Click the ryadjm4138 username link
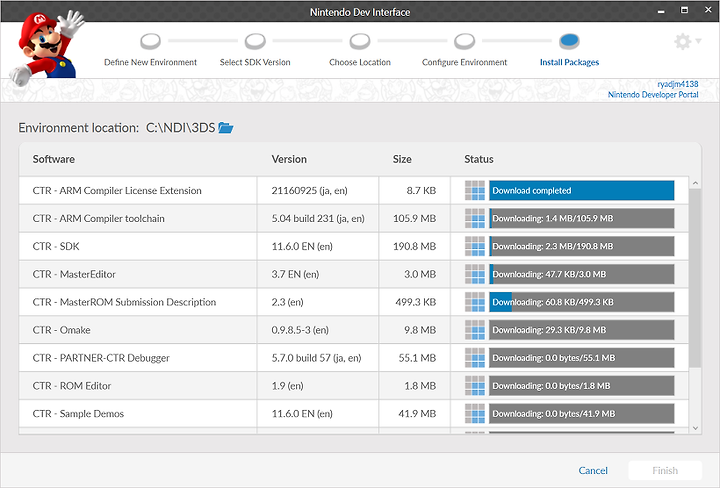The width and height of the screenshot is (720, 488). coord(678,84)
